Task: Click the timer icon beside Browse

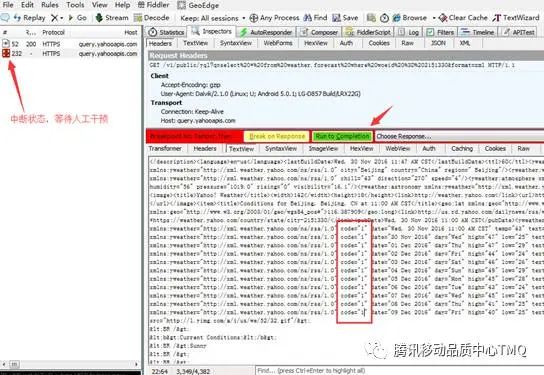Action: [384, 18]
